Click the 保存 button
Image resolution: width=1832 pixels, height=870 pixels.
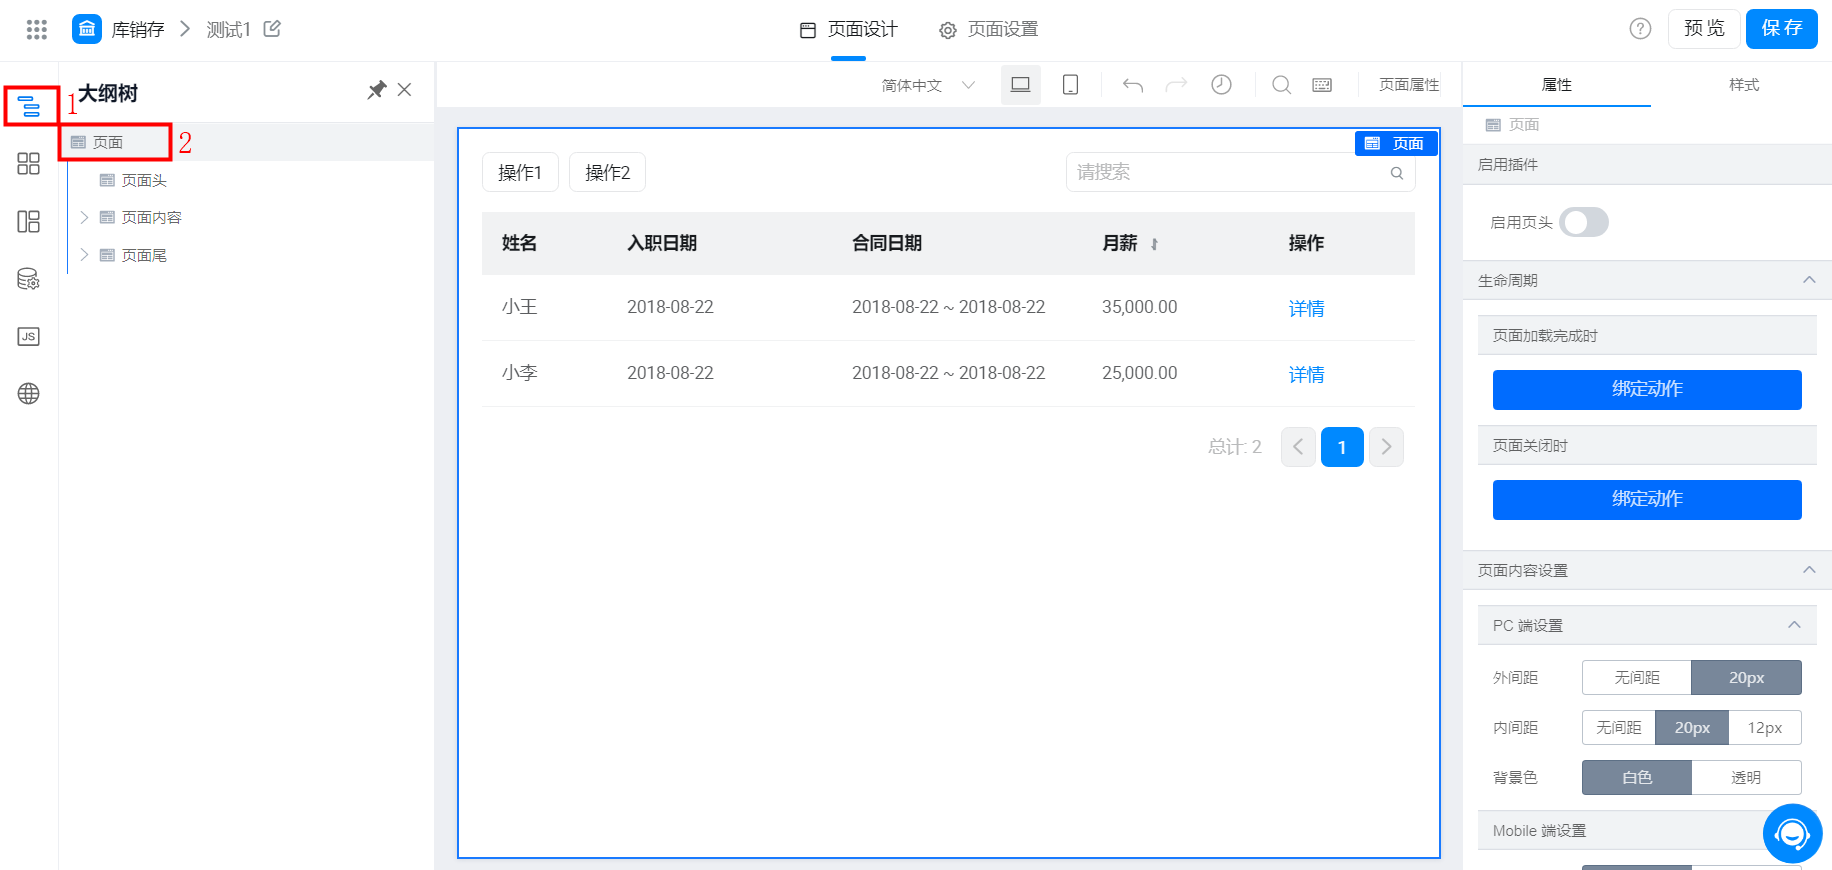[1782, 28]
